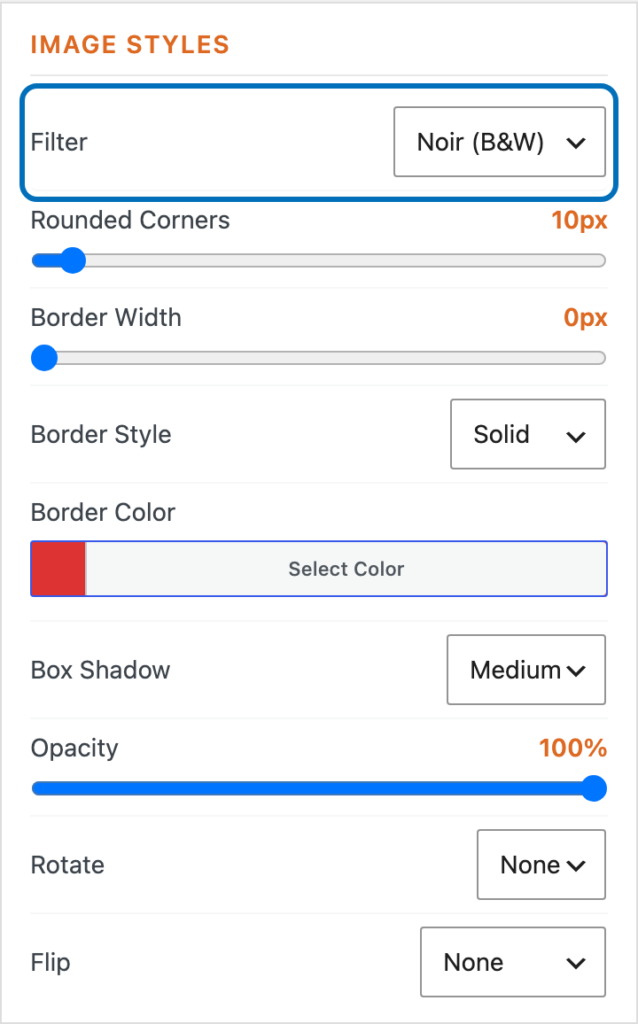Open the Border Style dropdown set to Solid
The width and height of the screenshot is (638, 1024).
coord(528,434)
